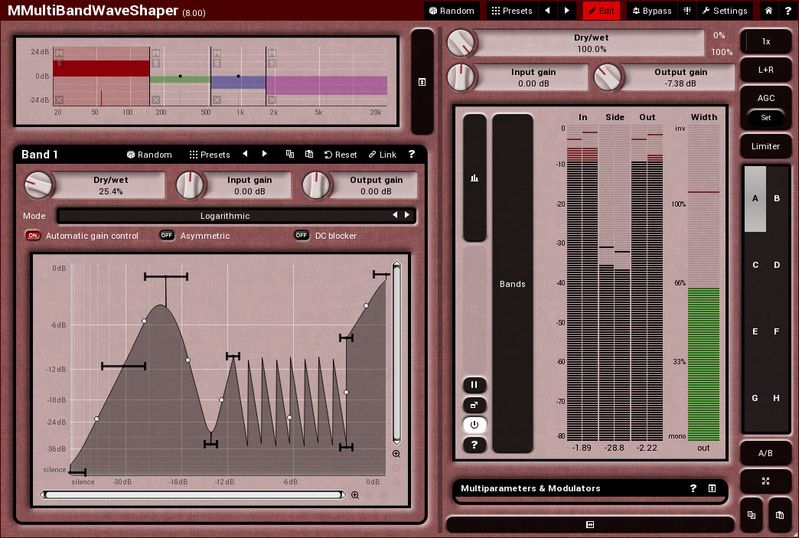Collapse the band graph using its side expander
The width and height of the screenshot is (800, 538).
422,82
